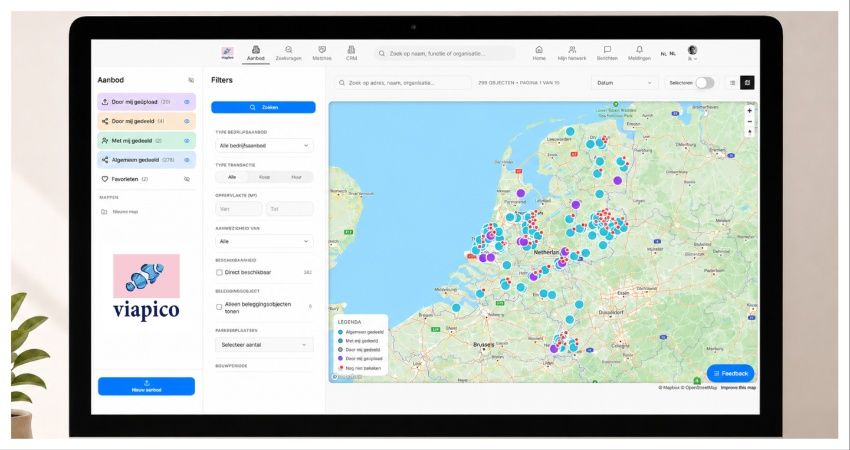Open the Selecteer aantal parking dropdown

pyautogui.click(x=264, y=345)
